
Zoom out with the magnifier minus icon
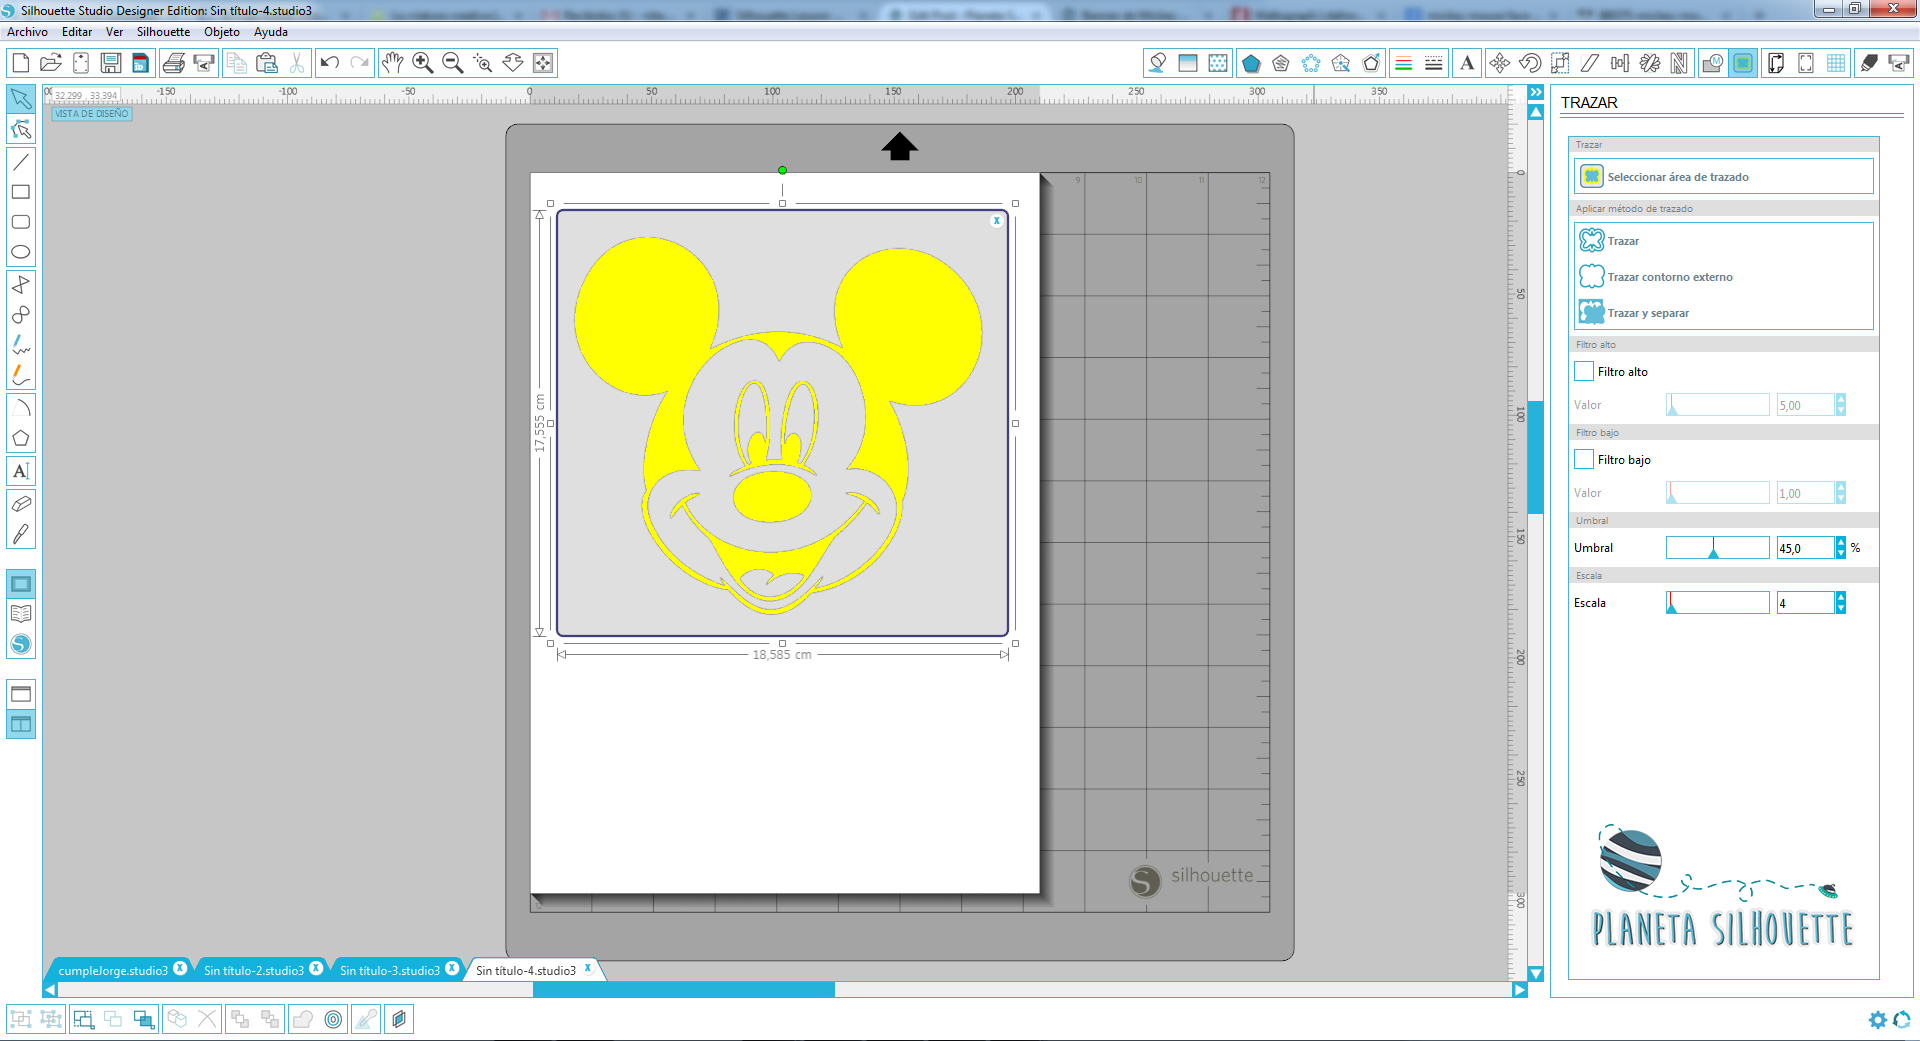tap(452, 63)
